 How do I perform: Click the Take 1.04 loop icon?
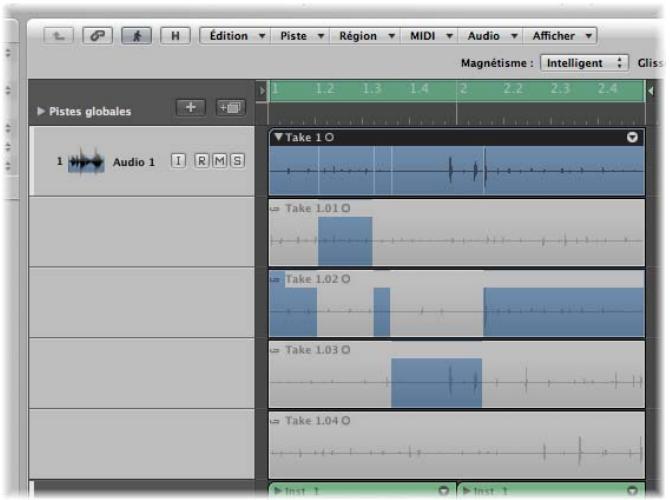(275, 421)
